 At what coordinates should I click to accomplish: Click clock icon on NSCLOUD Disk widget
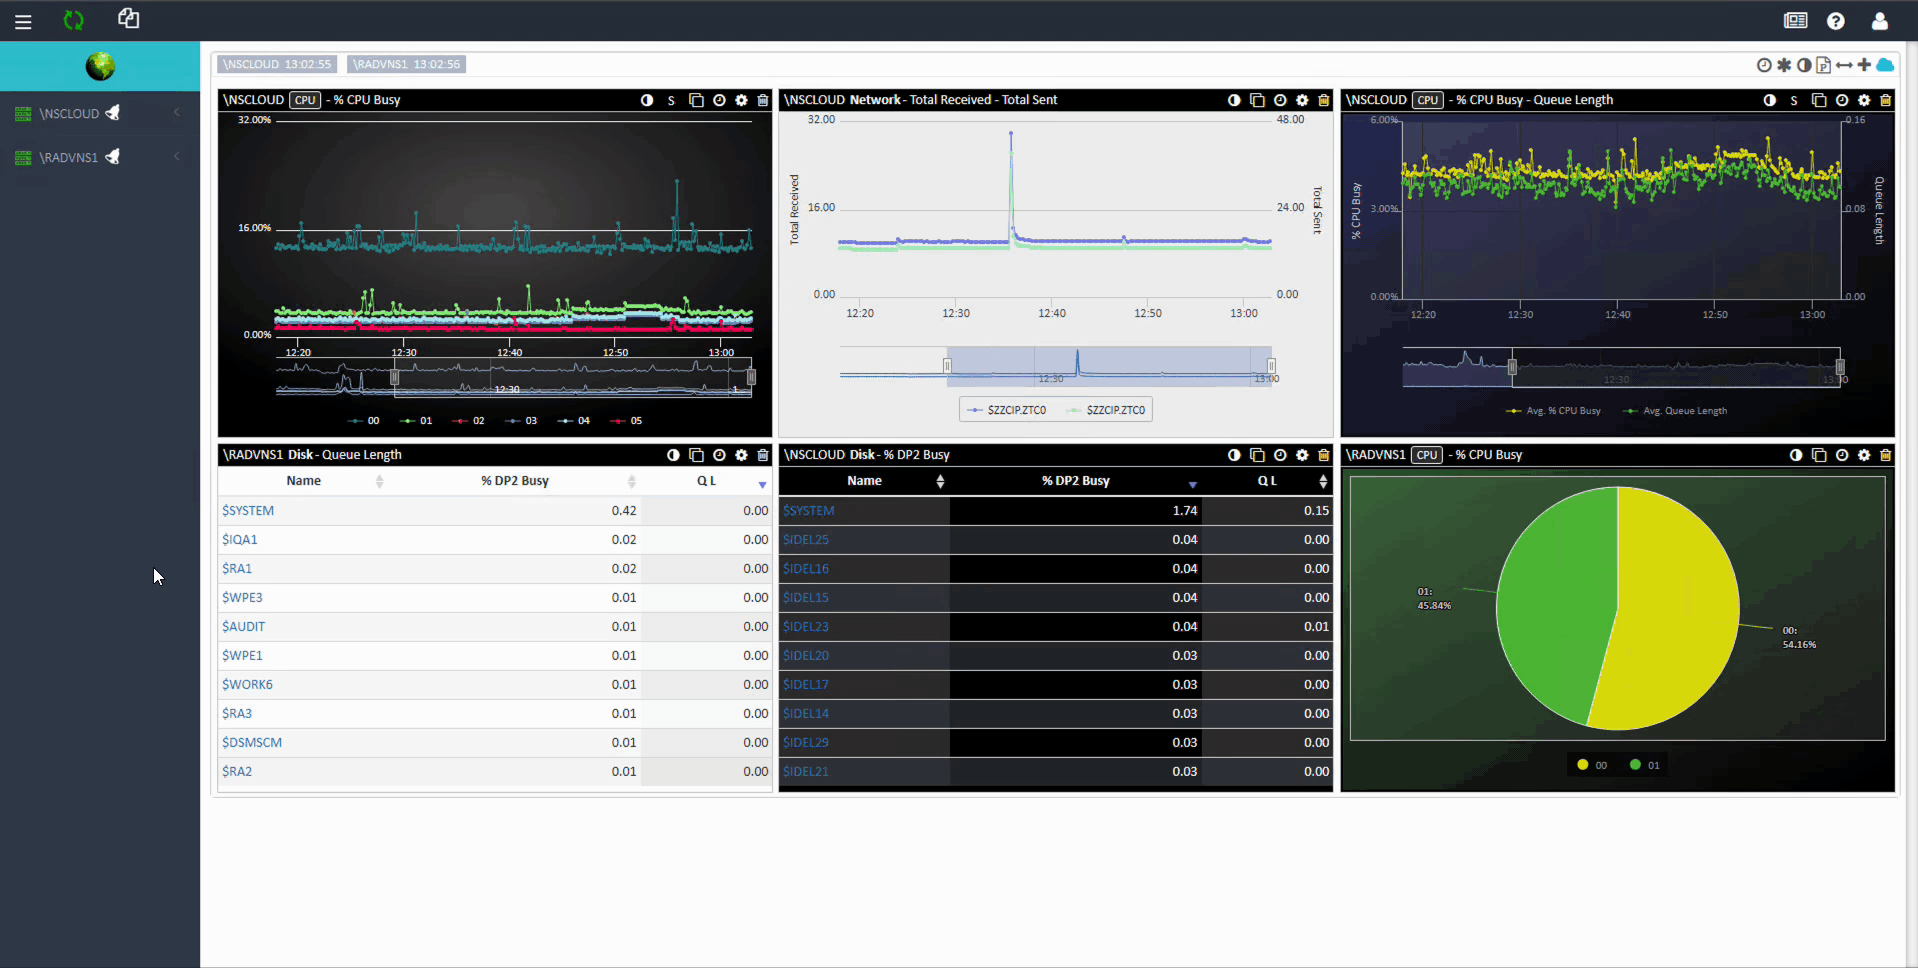1280,455
